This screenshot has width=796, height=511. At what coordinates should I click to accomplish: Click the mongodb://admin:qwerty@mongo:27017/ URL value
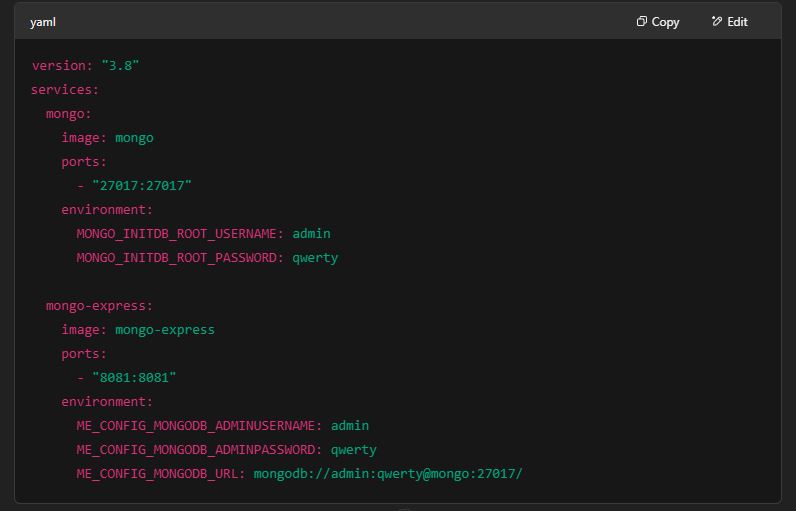point(388,473)
